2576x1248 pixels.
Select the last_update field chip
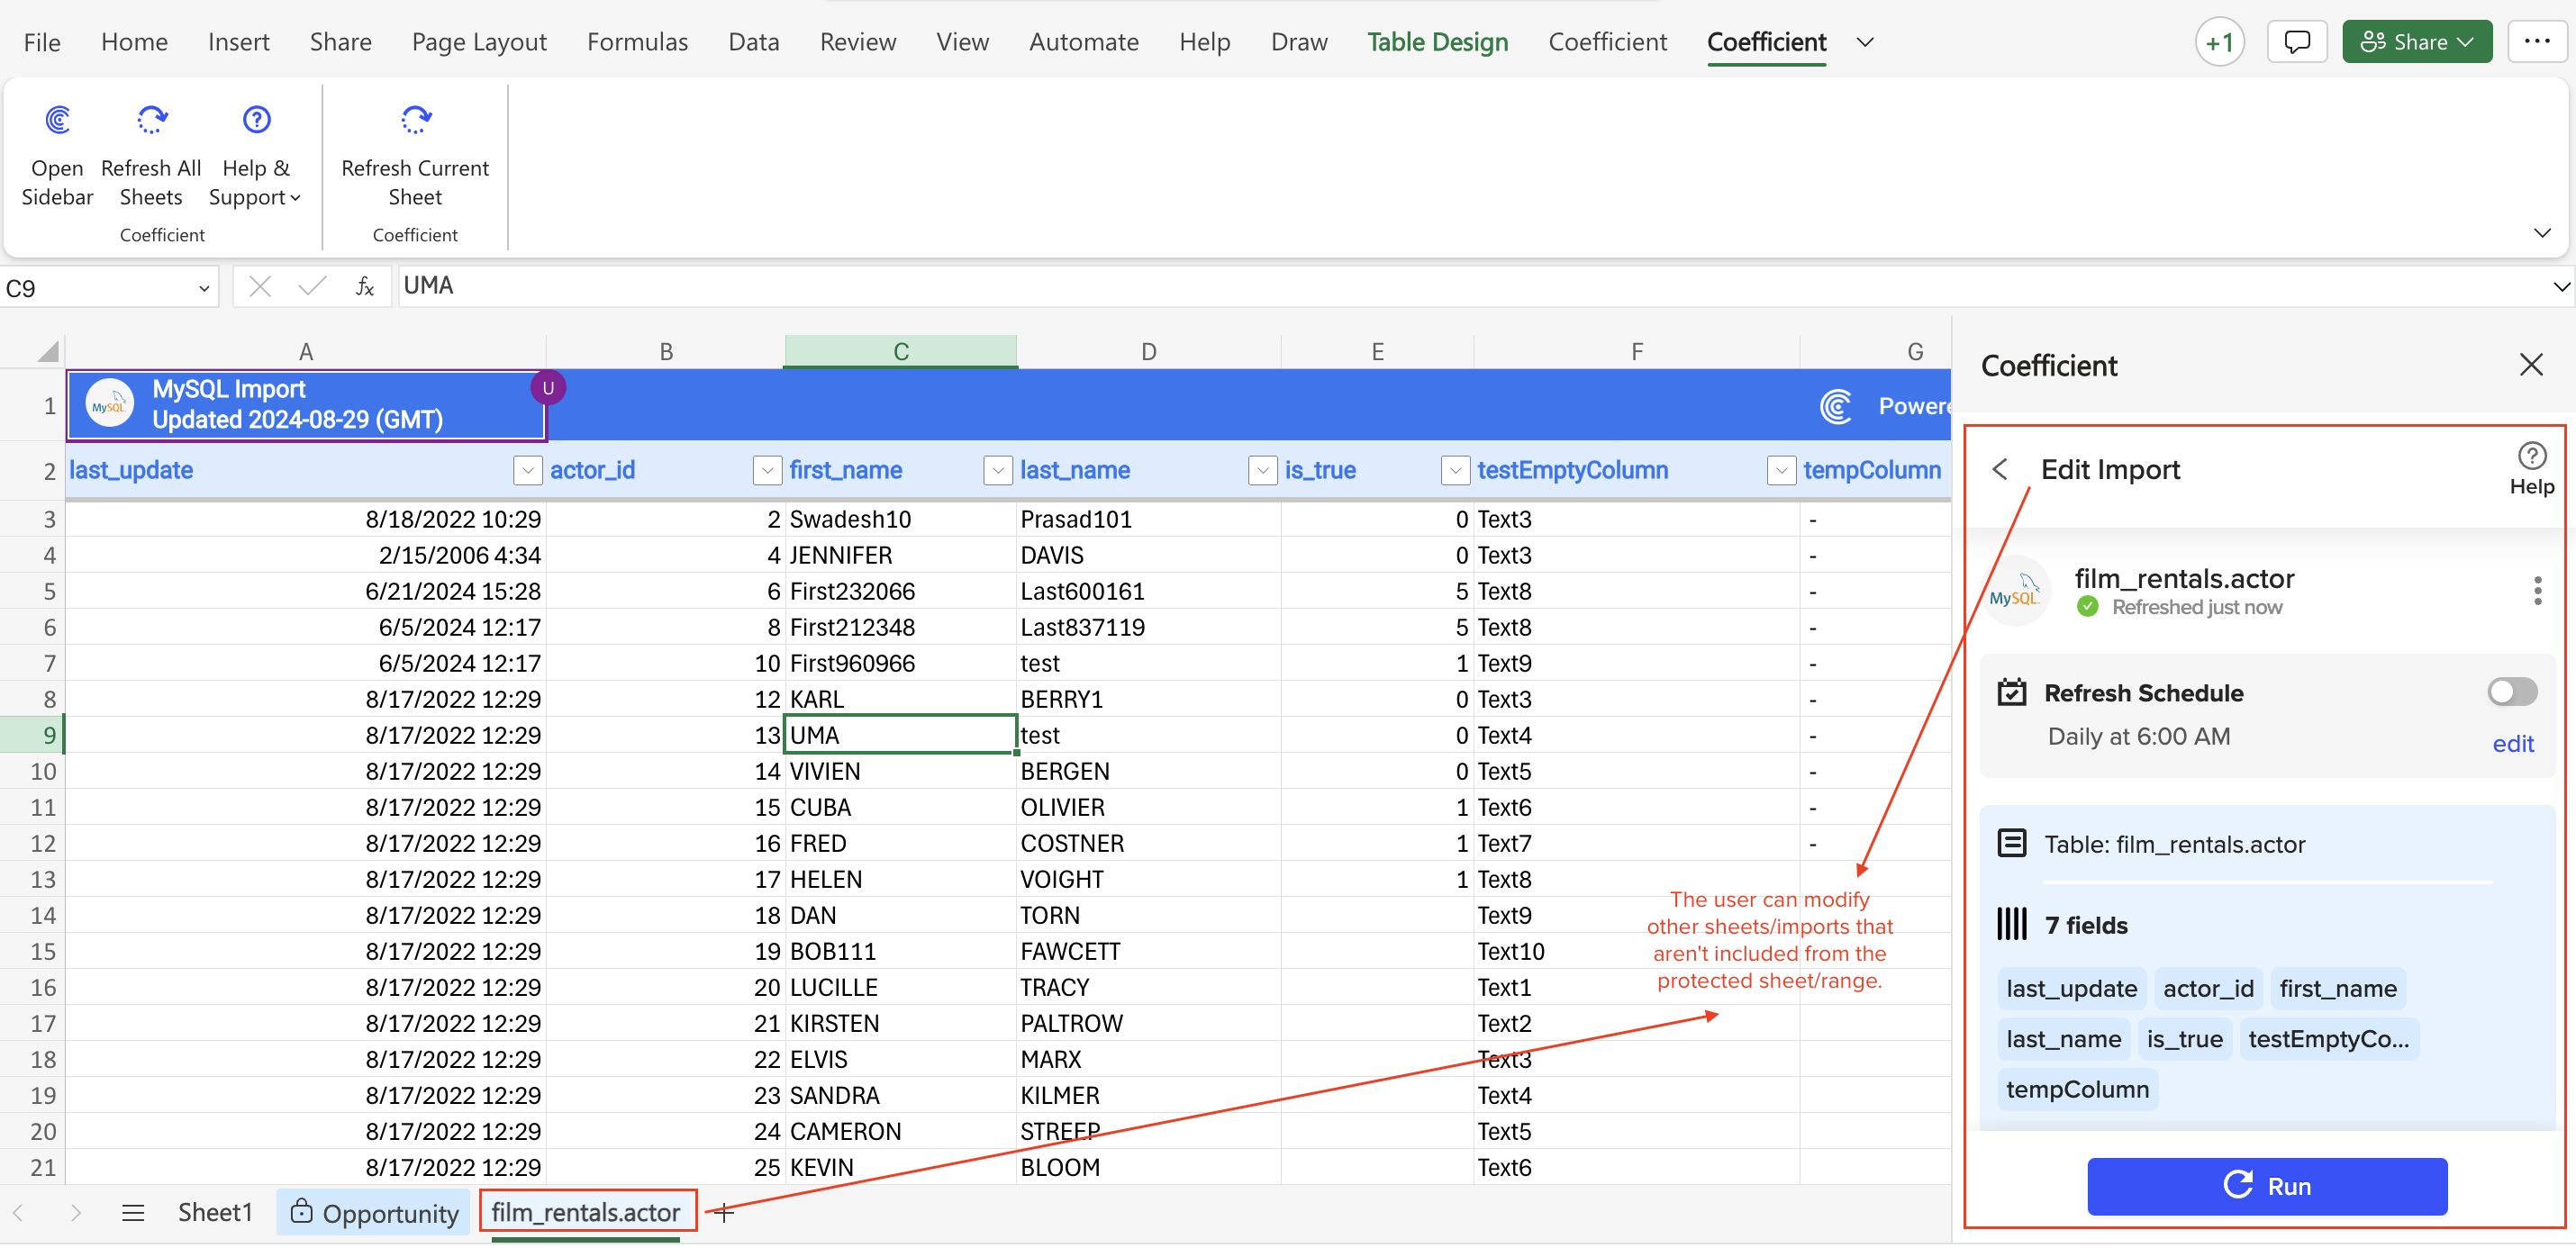coord(2071,988)
